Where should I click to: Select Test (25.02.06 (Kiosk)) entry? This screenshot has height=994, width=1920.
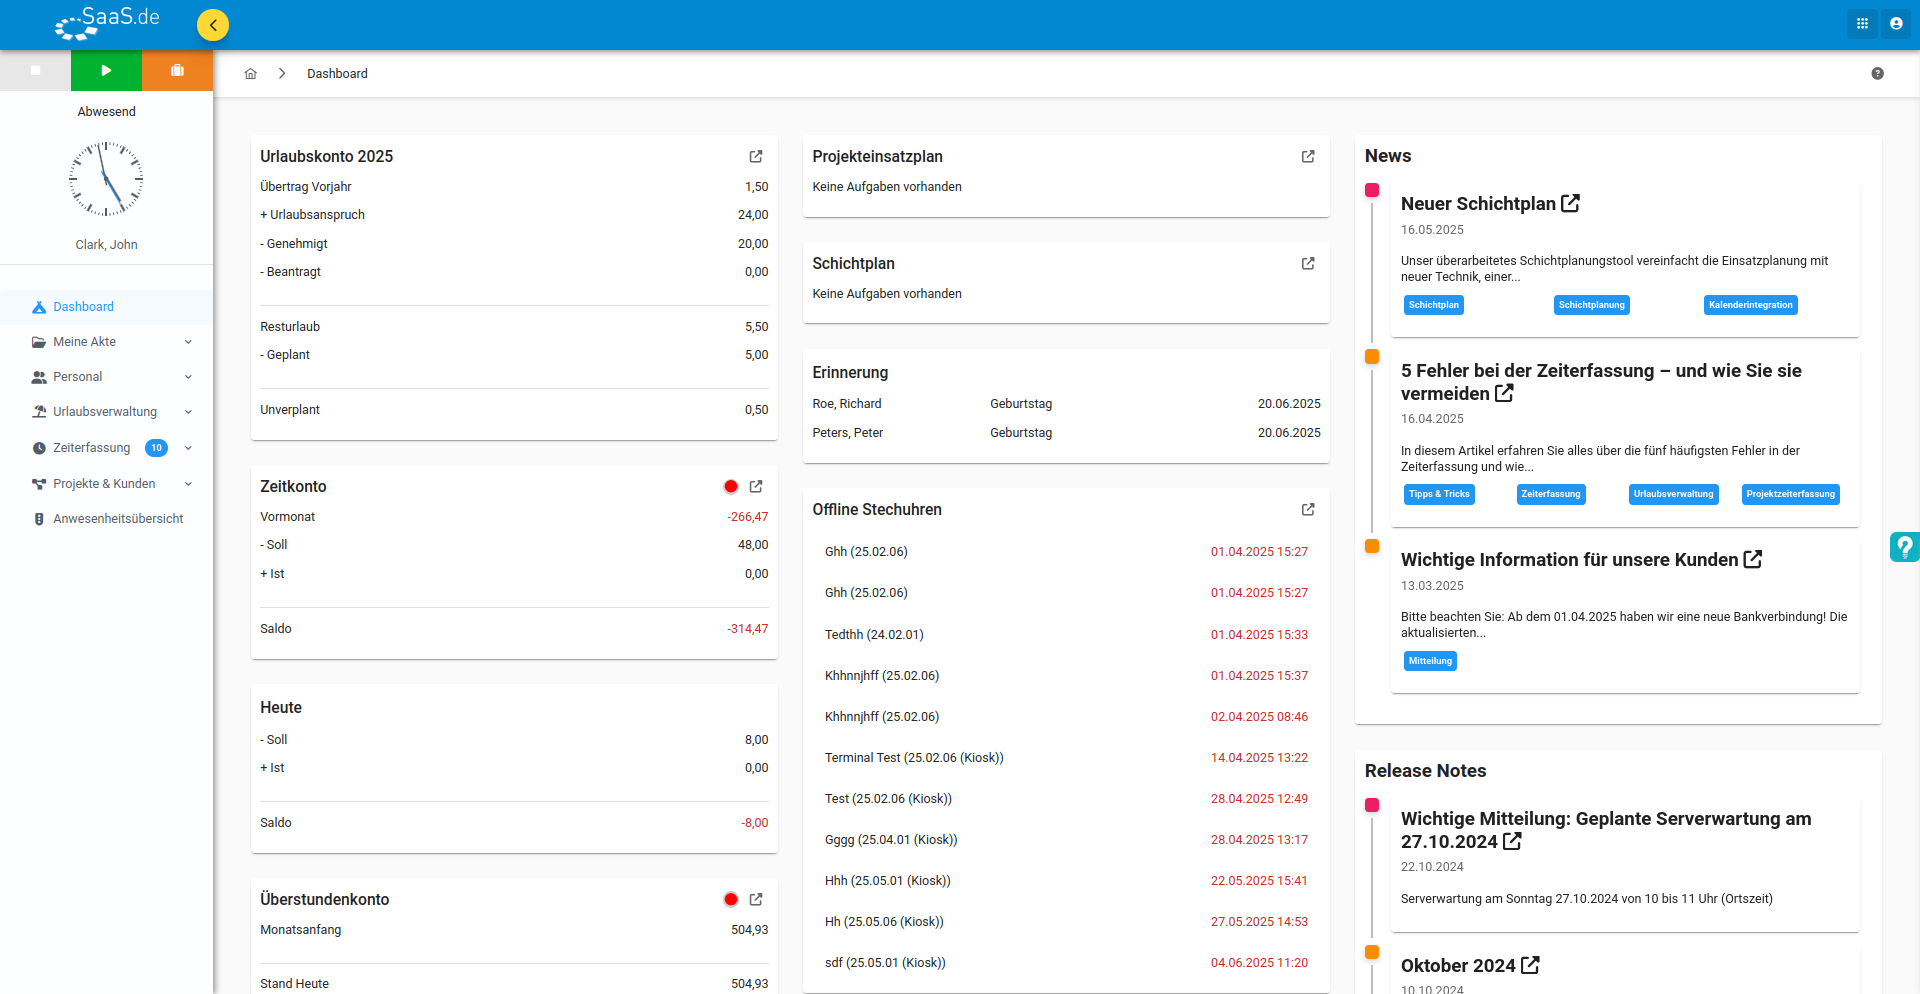[x=1066, y=799]
